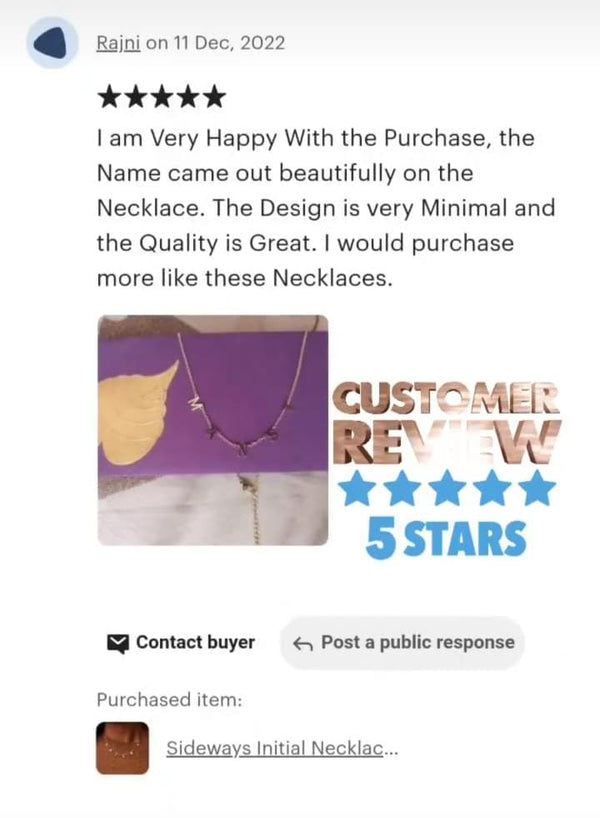This screenshot has width=600, height=818.
Task: Select the fifth black rating star
Action: pos(214,97)
